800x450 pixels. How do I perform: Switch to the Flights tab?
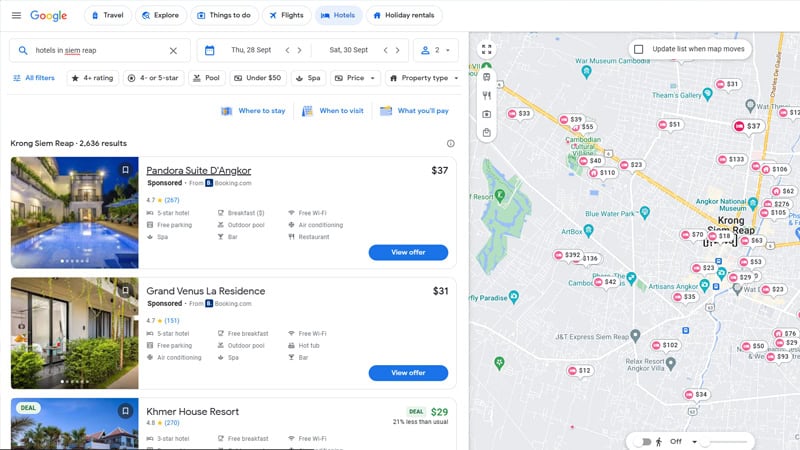[x=286, y=15]
